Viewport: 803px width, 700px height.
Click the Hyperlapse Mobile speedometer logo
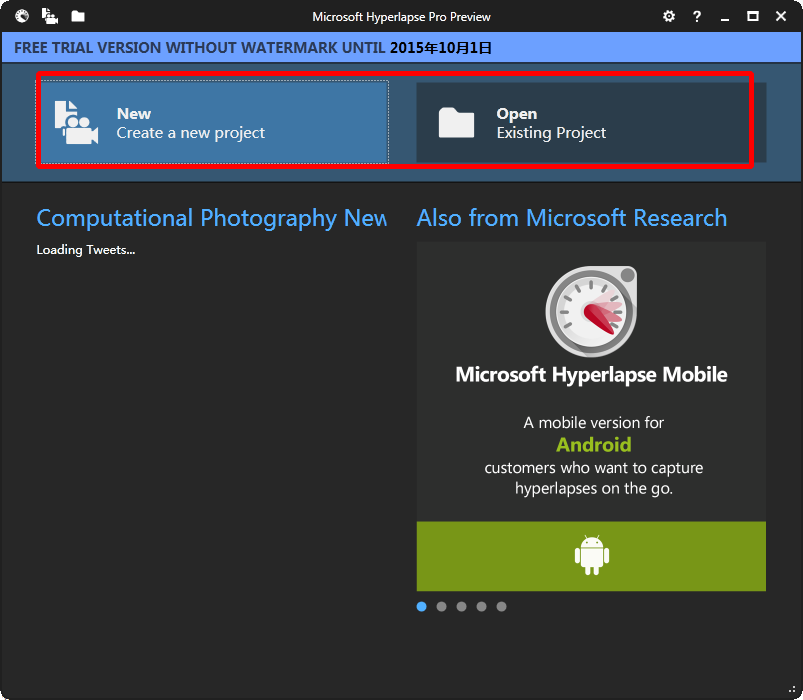coord(591,311)
